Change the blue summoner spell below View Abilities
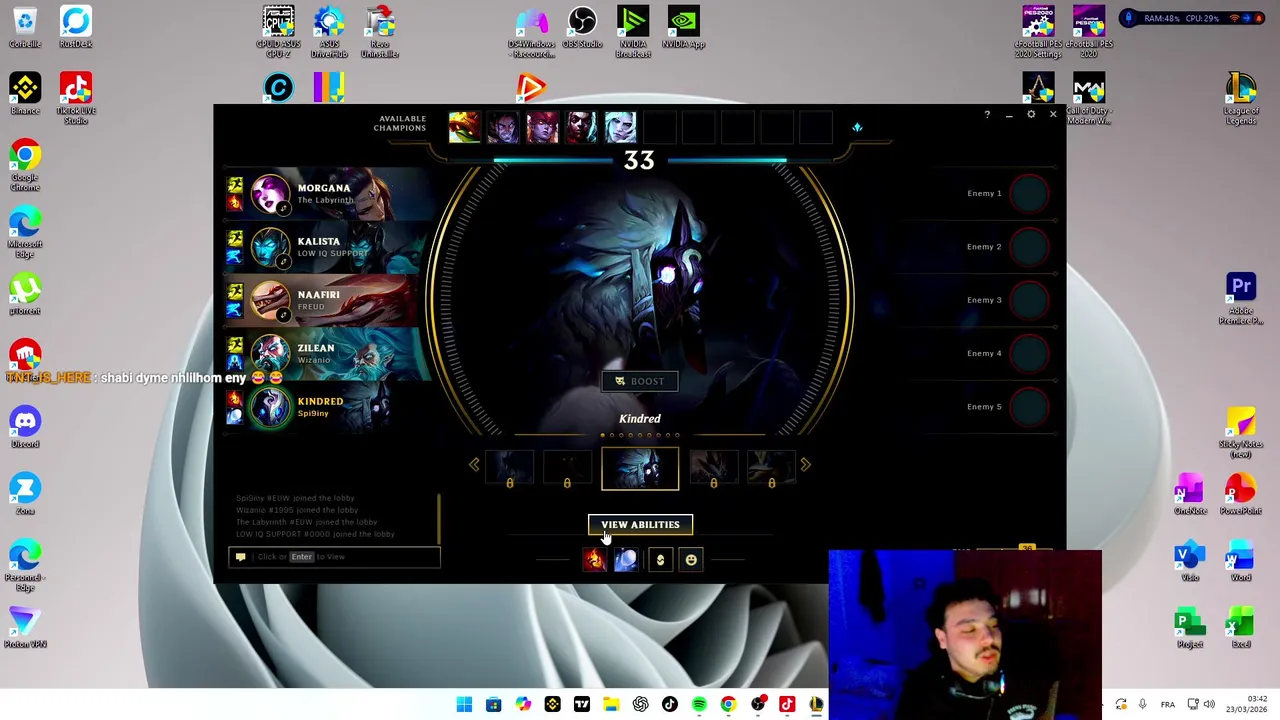The height and width of the screenshot is (720, 1280). click(x=625, y=560)
